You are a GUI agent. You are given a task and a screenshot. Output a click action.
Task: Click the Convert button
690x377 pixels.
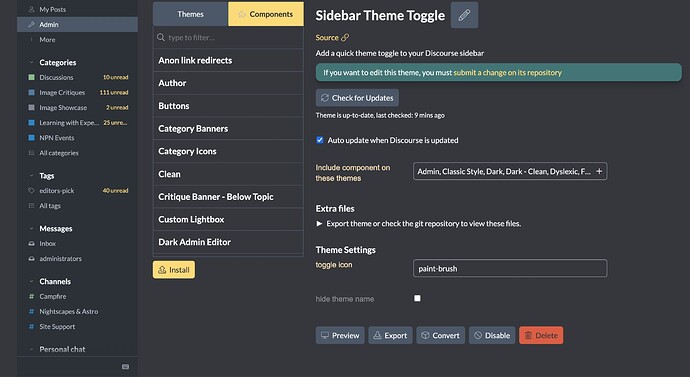tap(440, 335)
